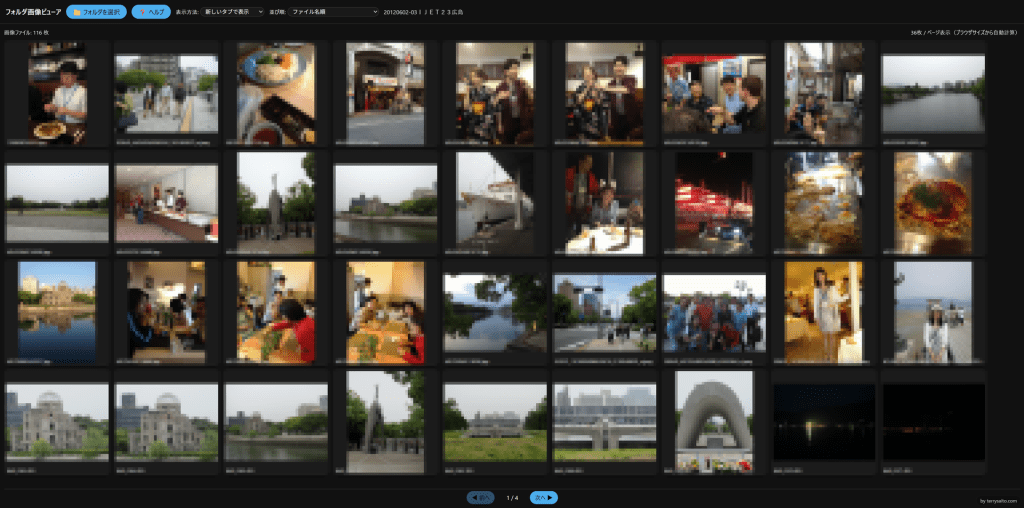
Task: Follow the by terrysaito.com link
Action: coord(998,500)
